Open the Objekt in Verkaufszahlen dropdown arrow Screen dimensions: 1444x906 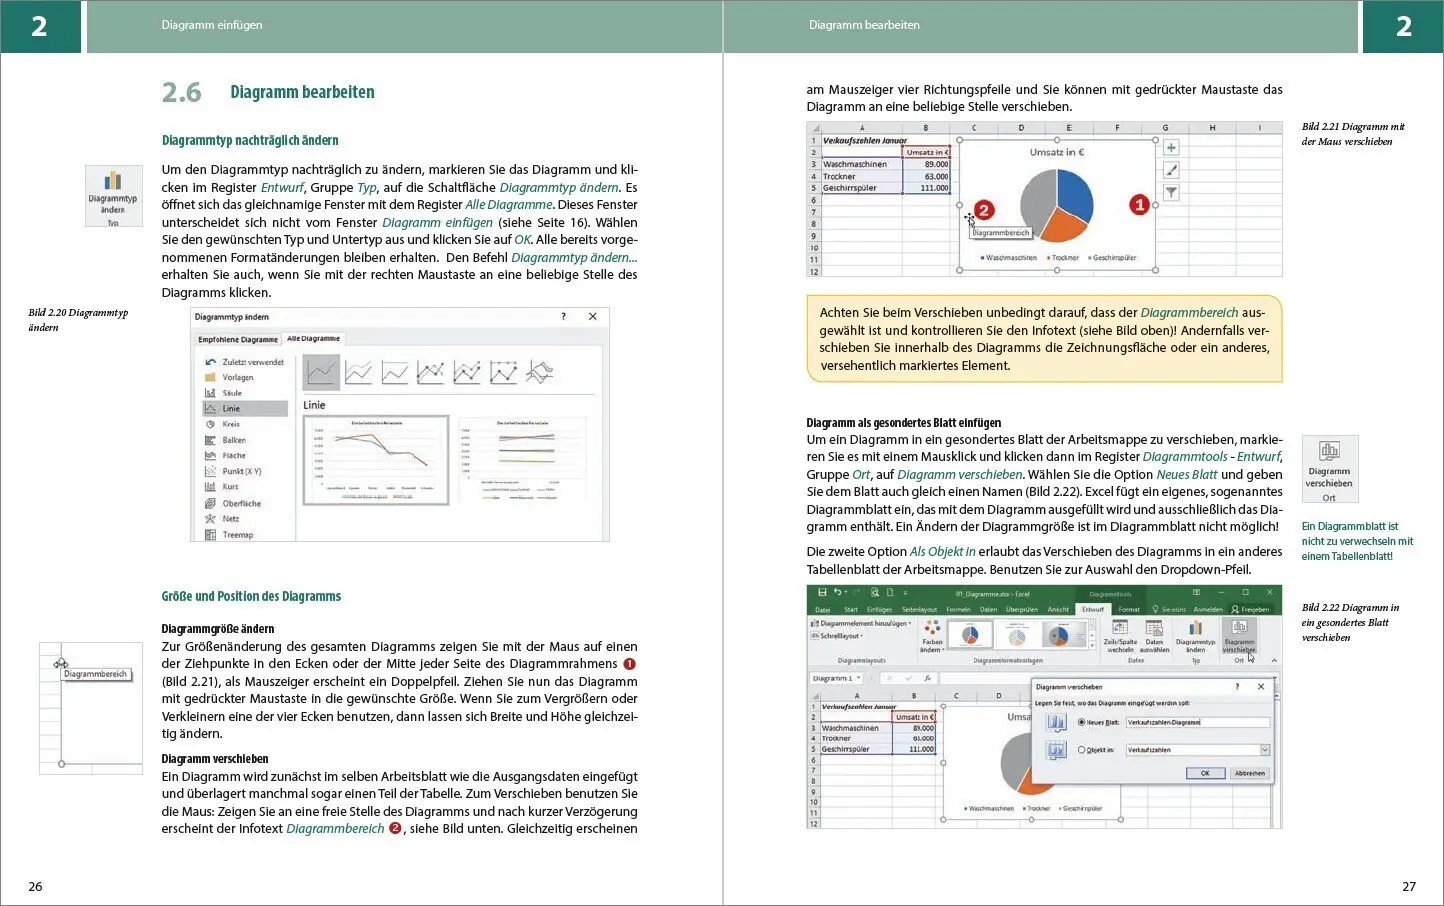1265,750
